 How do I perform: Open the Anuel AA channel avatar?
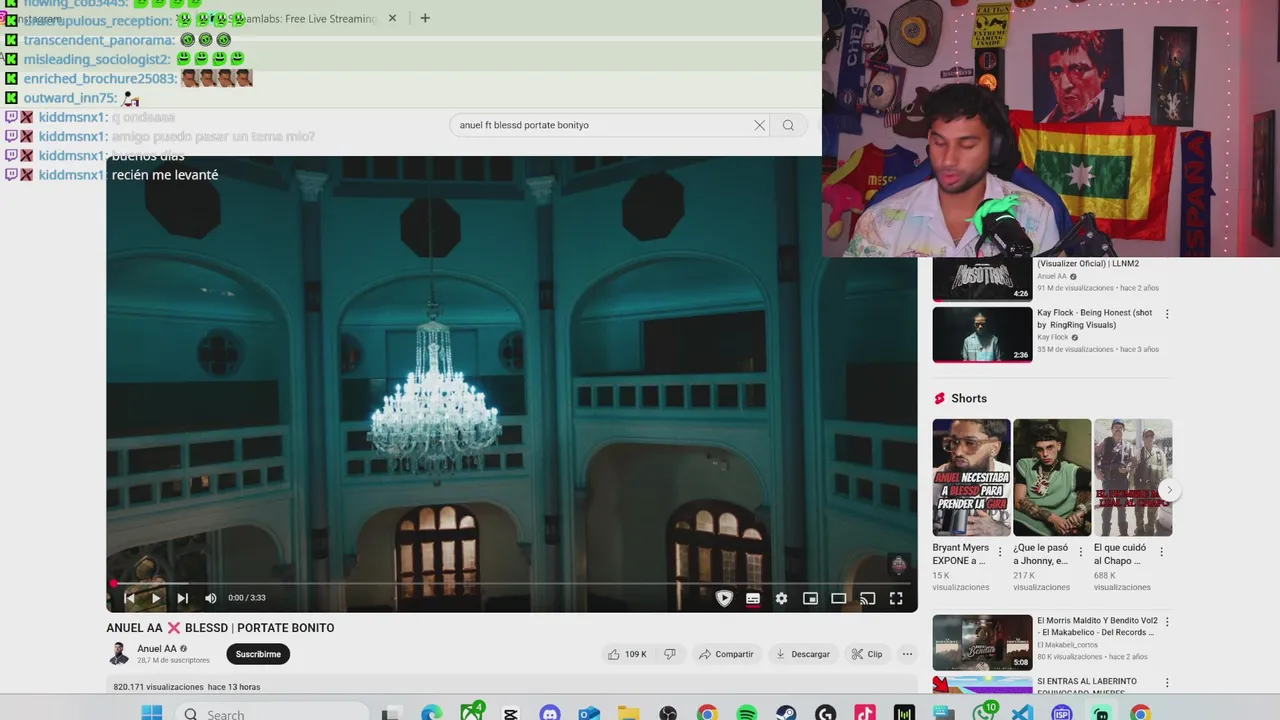pyautogui.click(x=119, y=654)
